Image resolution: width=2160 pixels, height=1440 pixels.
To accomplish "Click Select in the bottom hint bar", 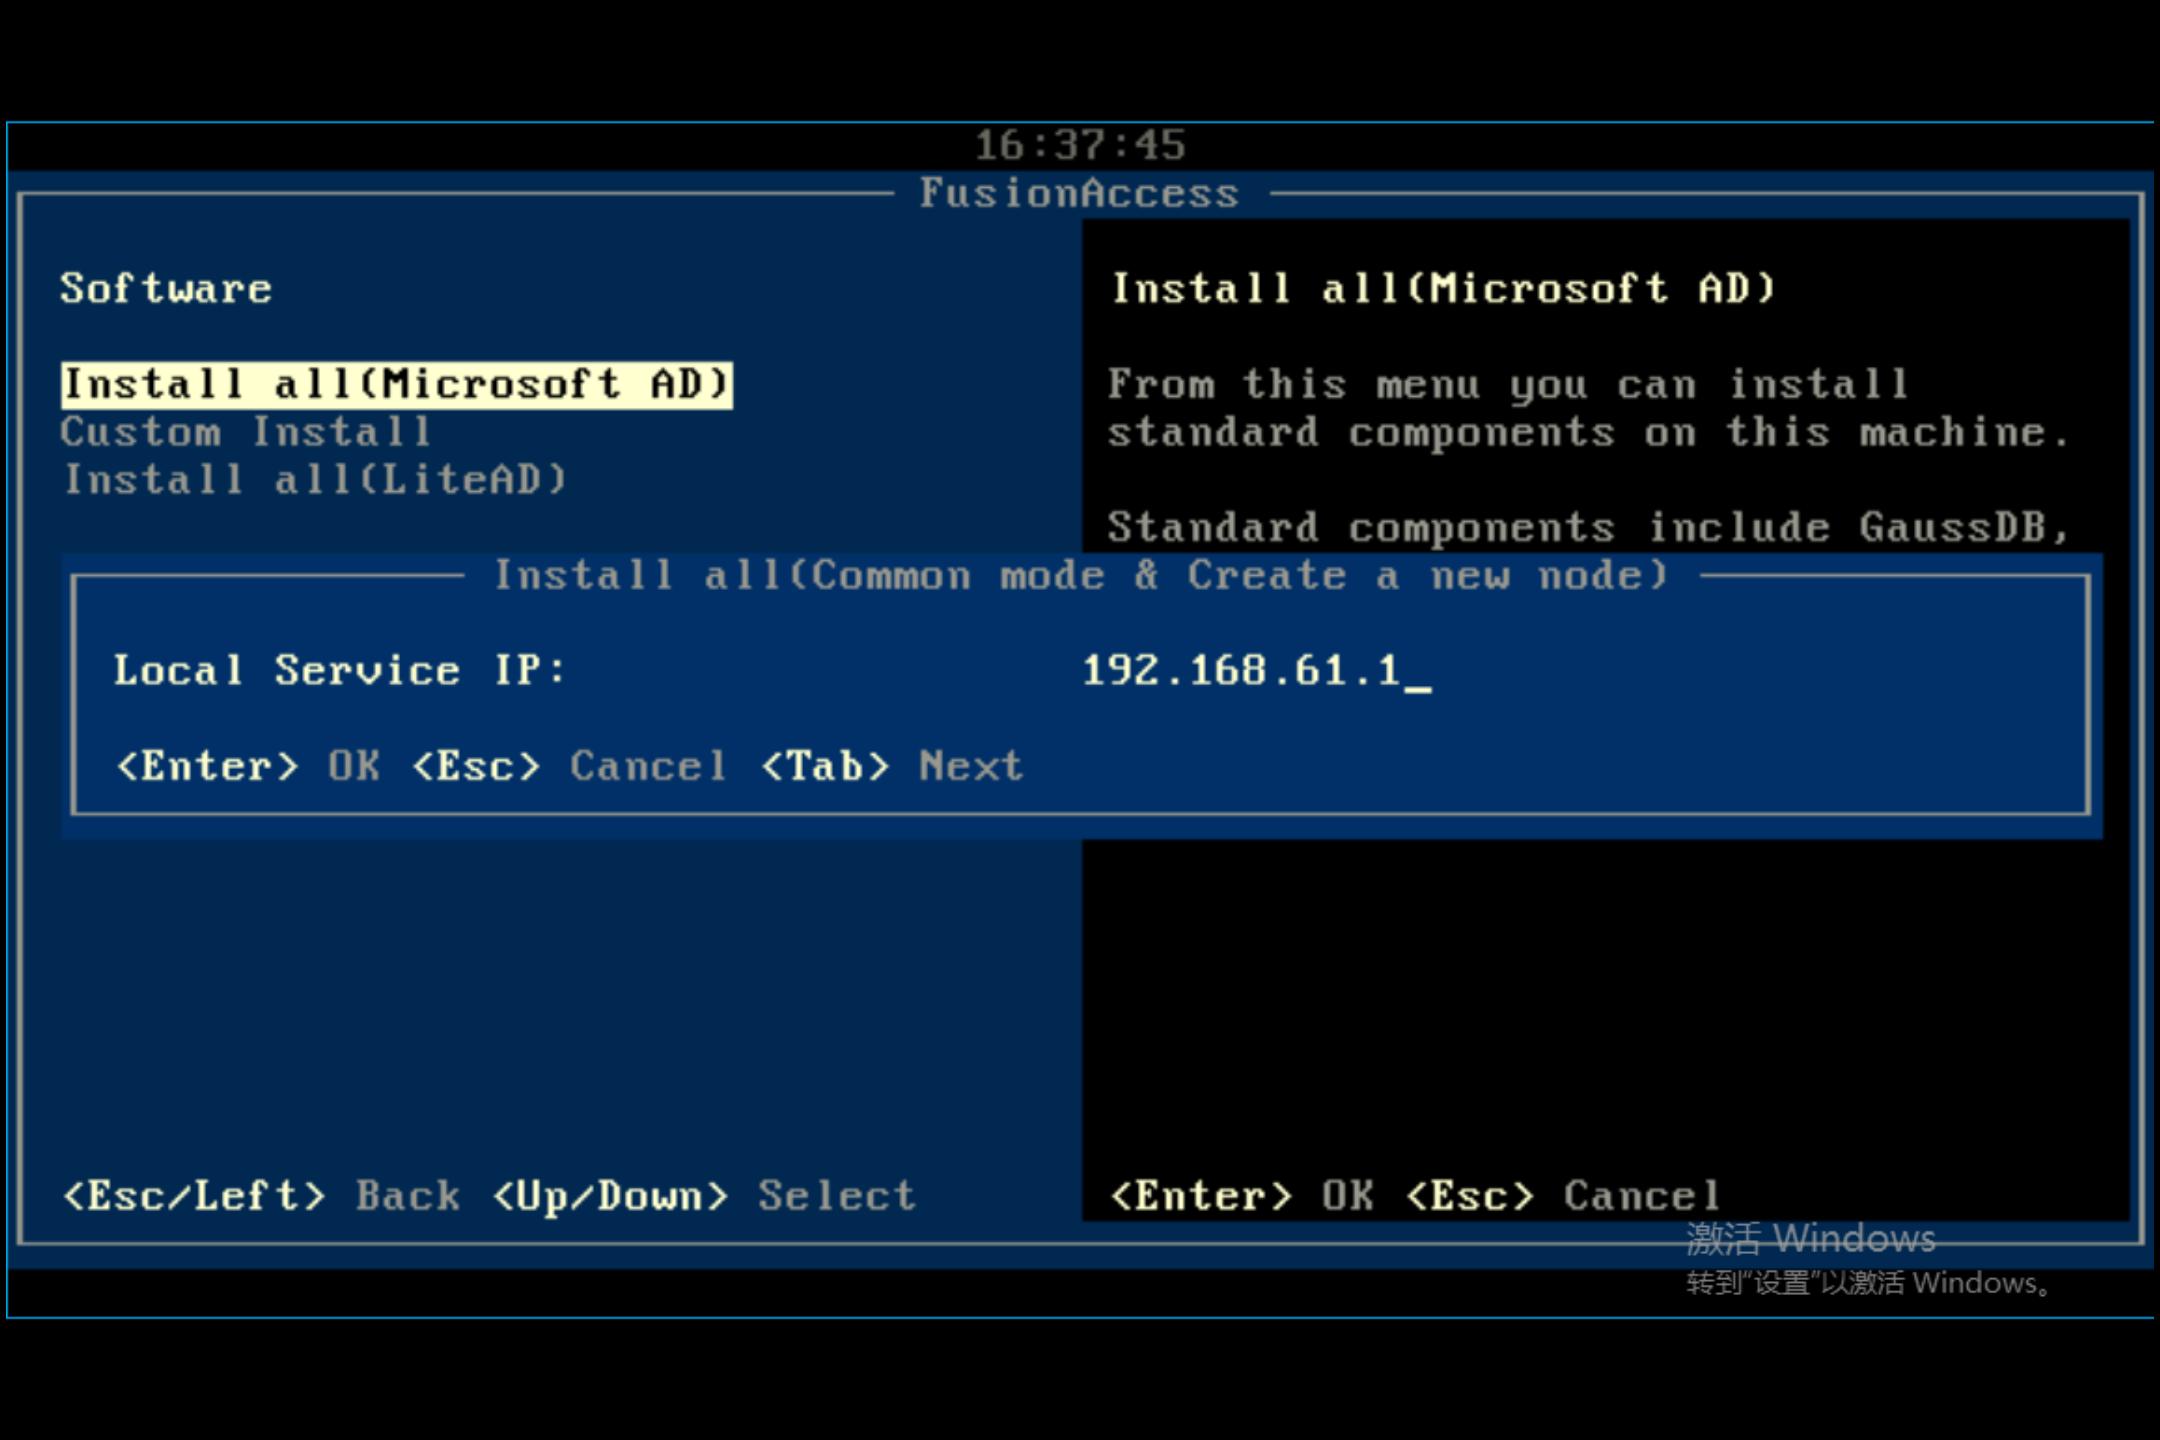I will [x=836, y=1195].
